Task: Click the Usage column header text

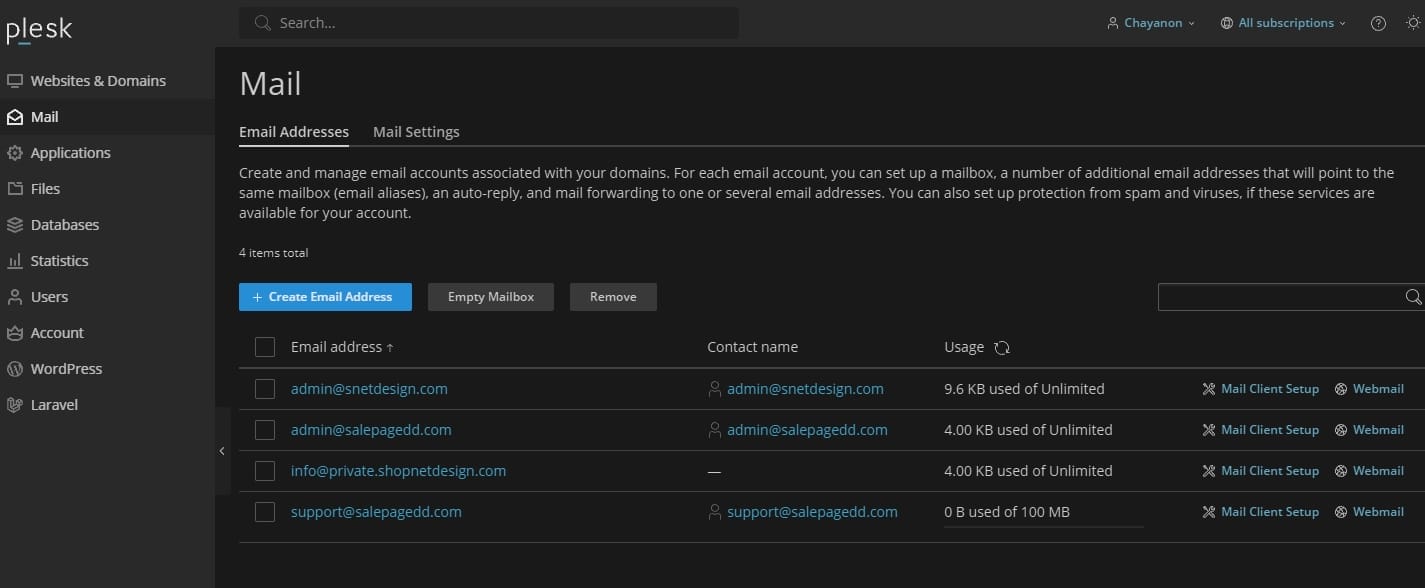Action: tap(964, 347)
